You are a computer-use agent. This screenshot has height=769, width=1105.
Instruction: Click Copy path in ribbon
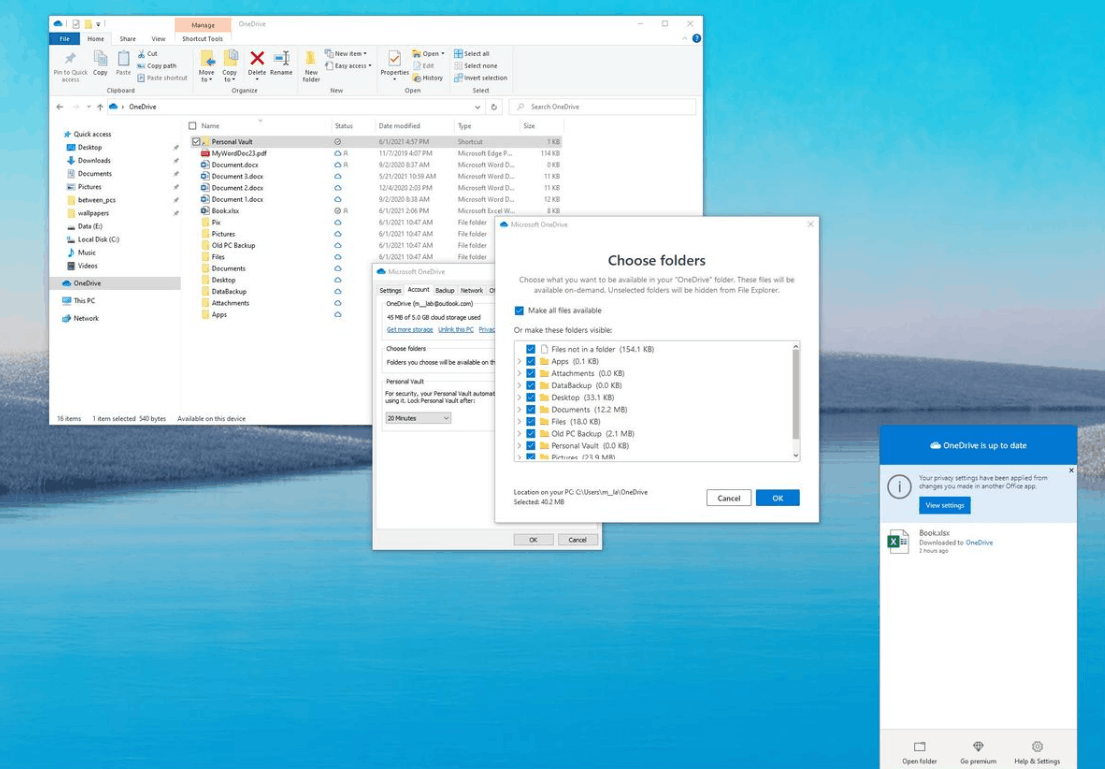pyautogui.click(x=157, y=66)
